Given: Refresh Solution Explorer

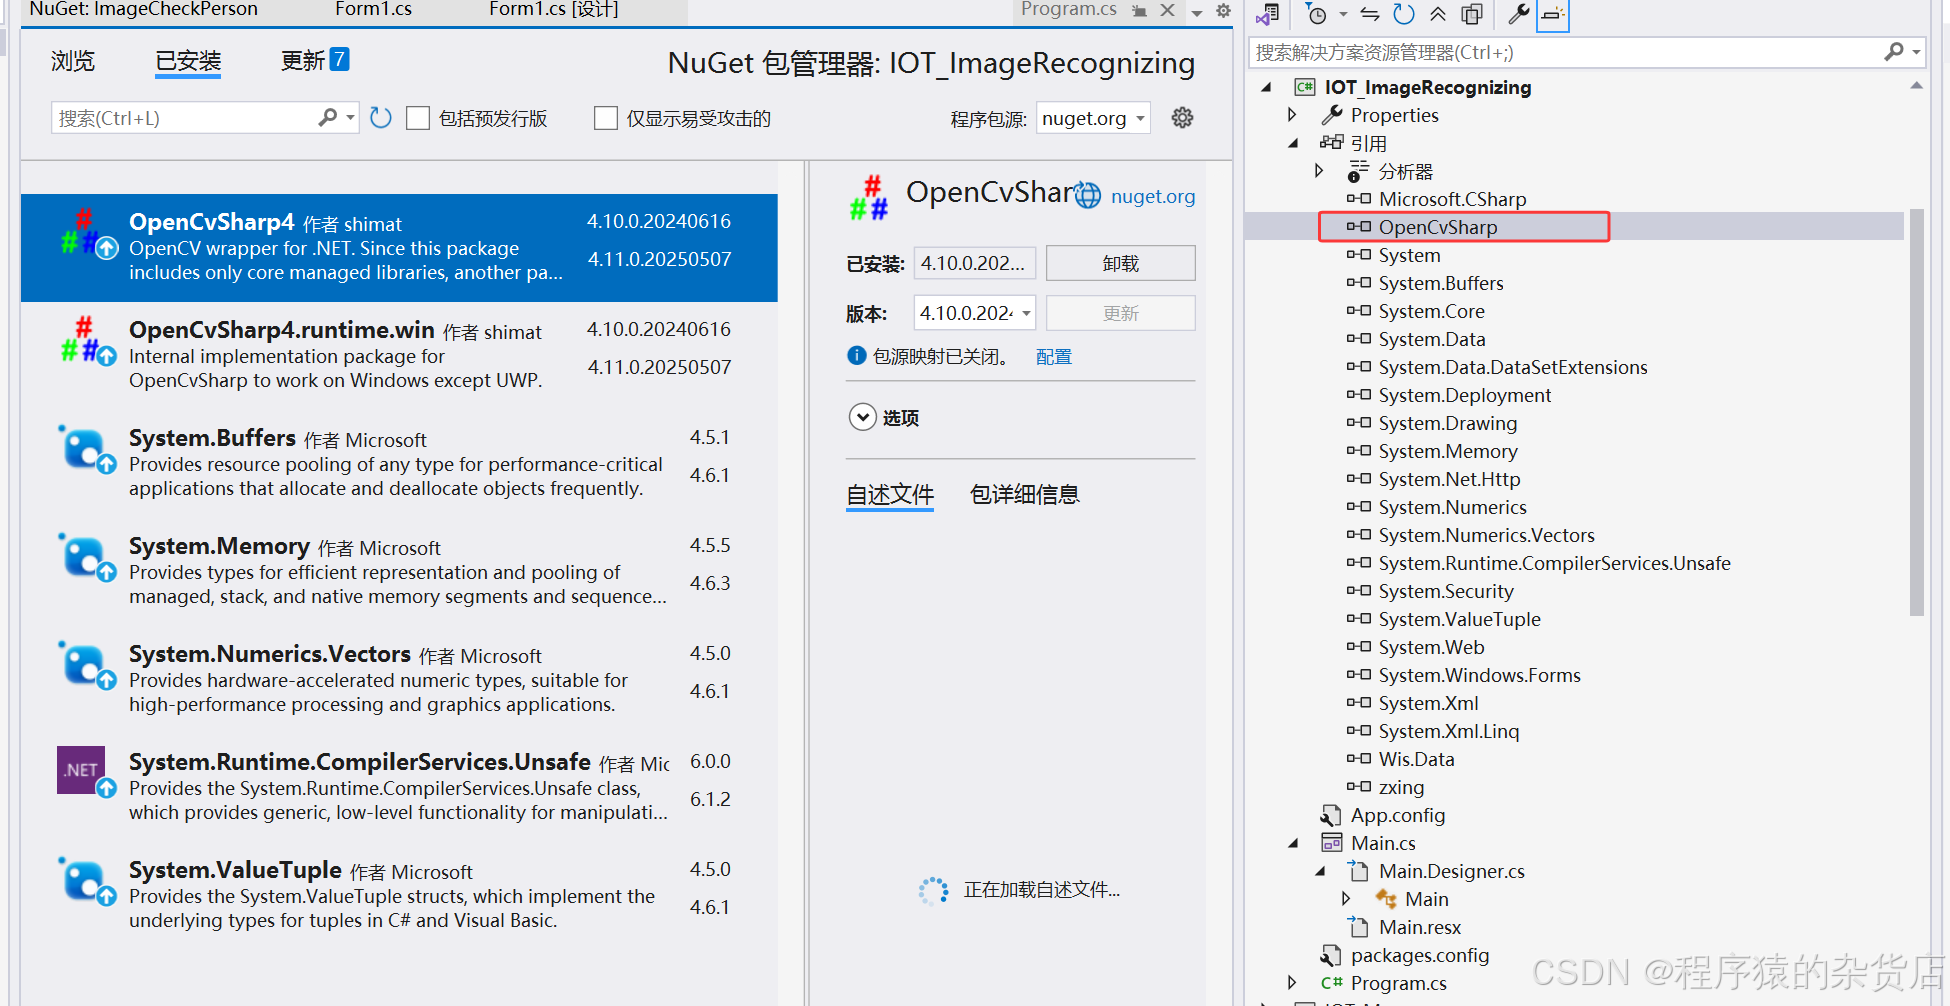Looking at the screenshot, I should point(1404,14).
